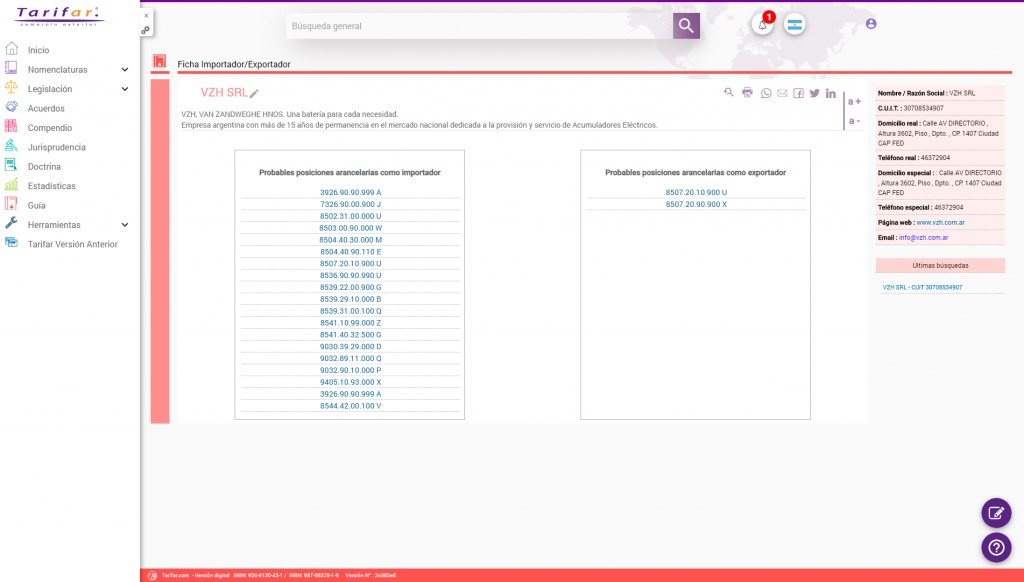Open importer position 8539.22.00.900 G
The width and height of the screenshot is (1024, 582).
pyautogui.click(x=351, y=287)
